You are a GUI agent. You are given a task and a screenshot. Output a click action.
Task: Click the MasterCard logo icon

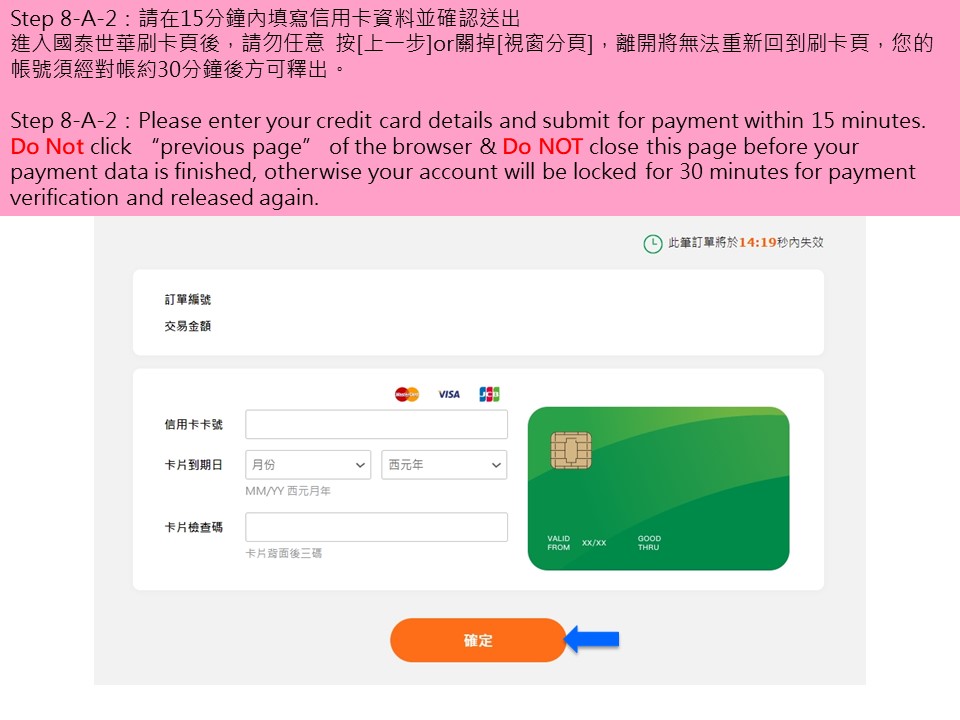(407, 394)
